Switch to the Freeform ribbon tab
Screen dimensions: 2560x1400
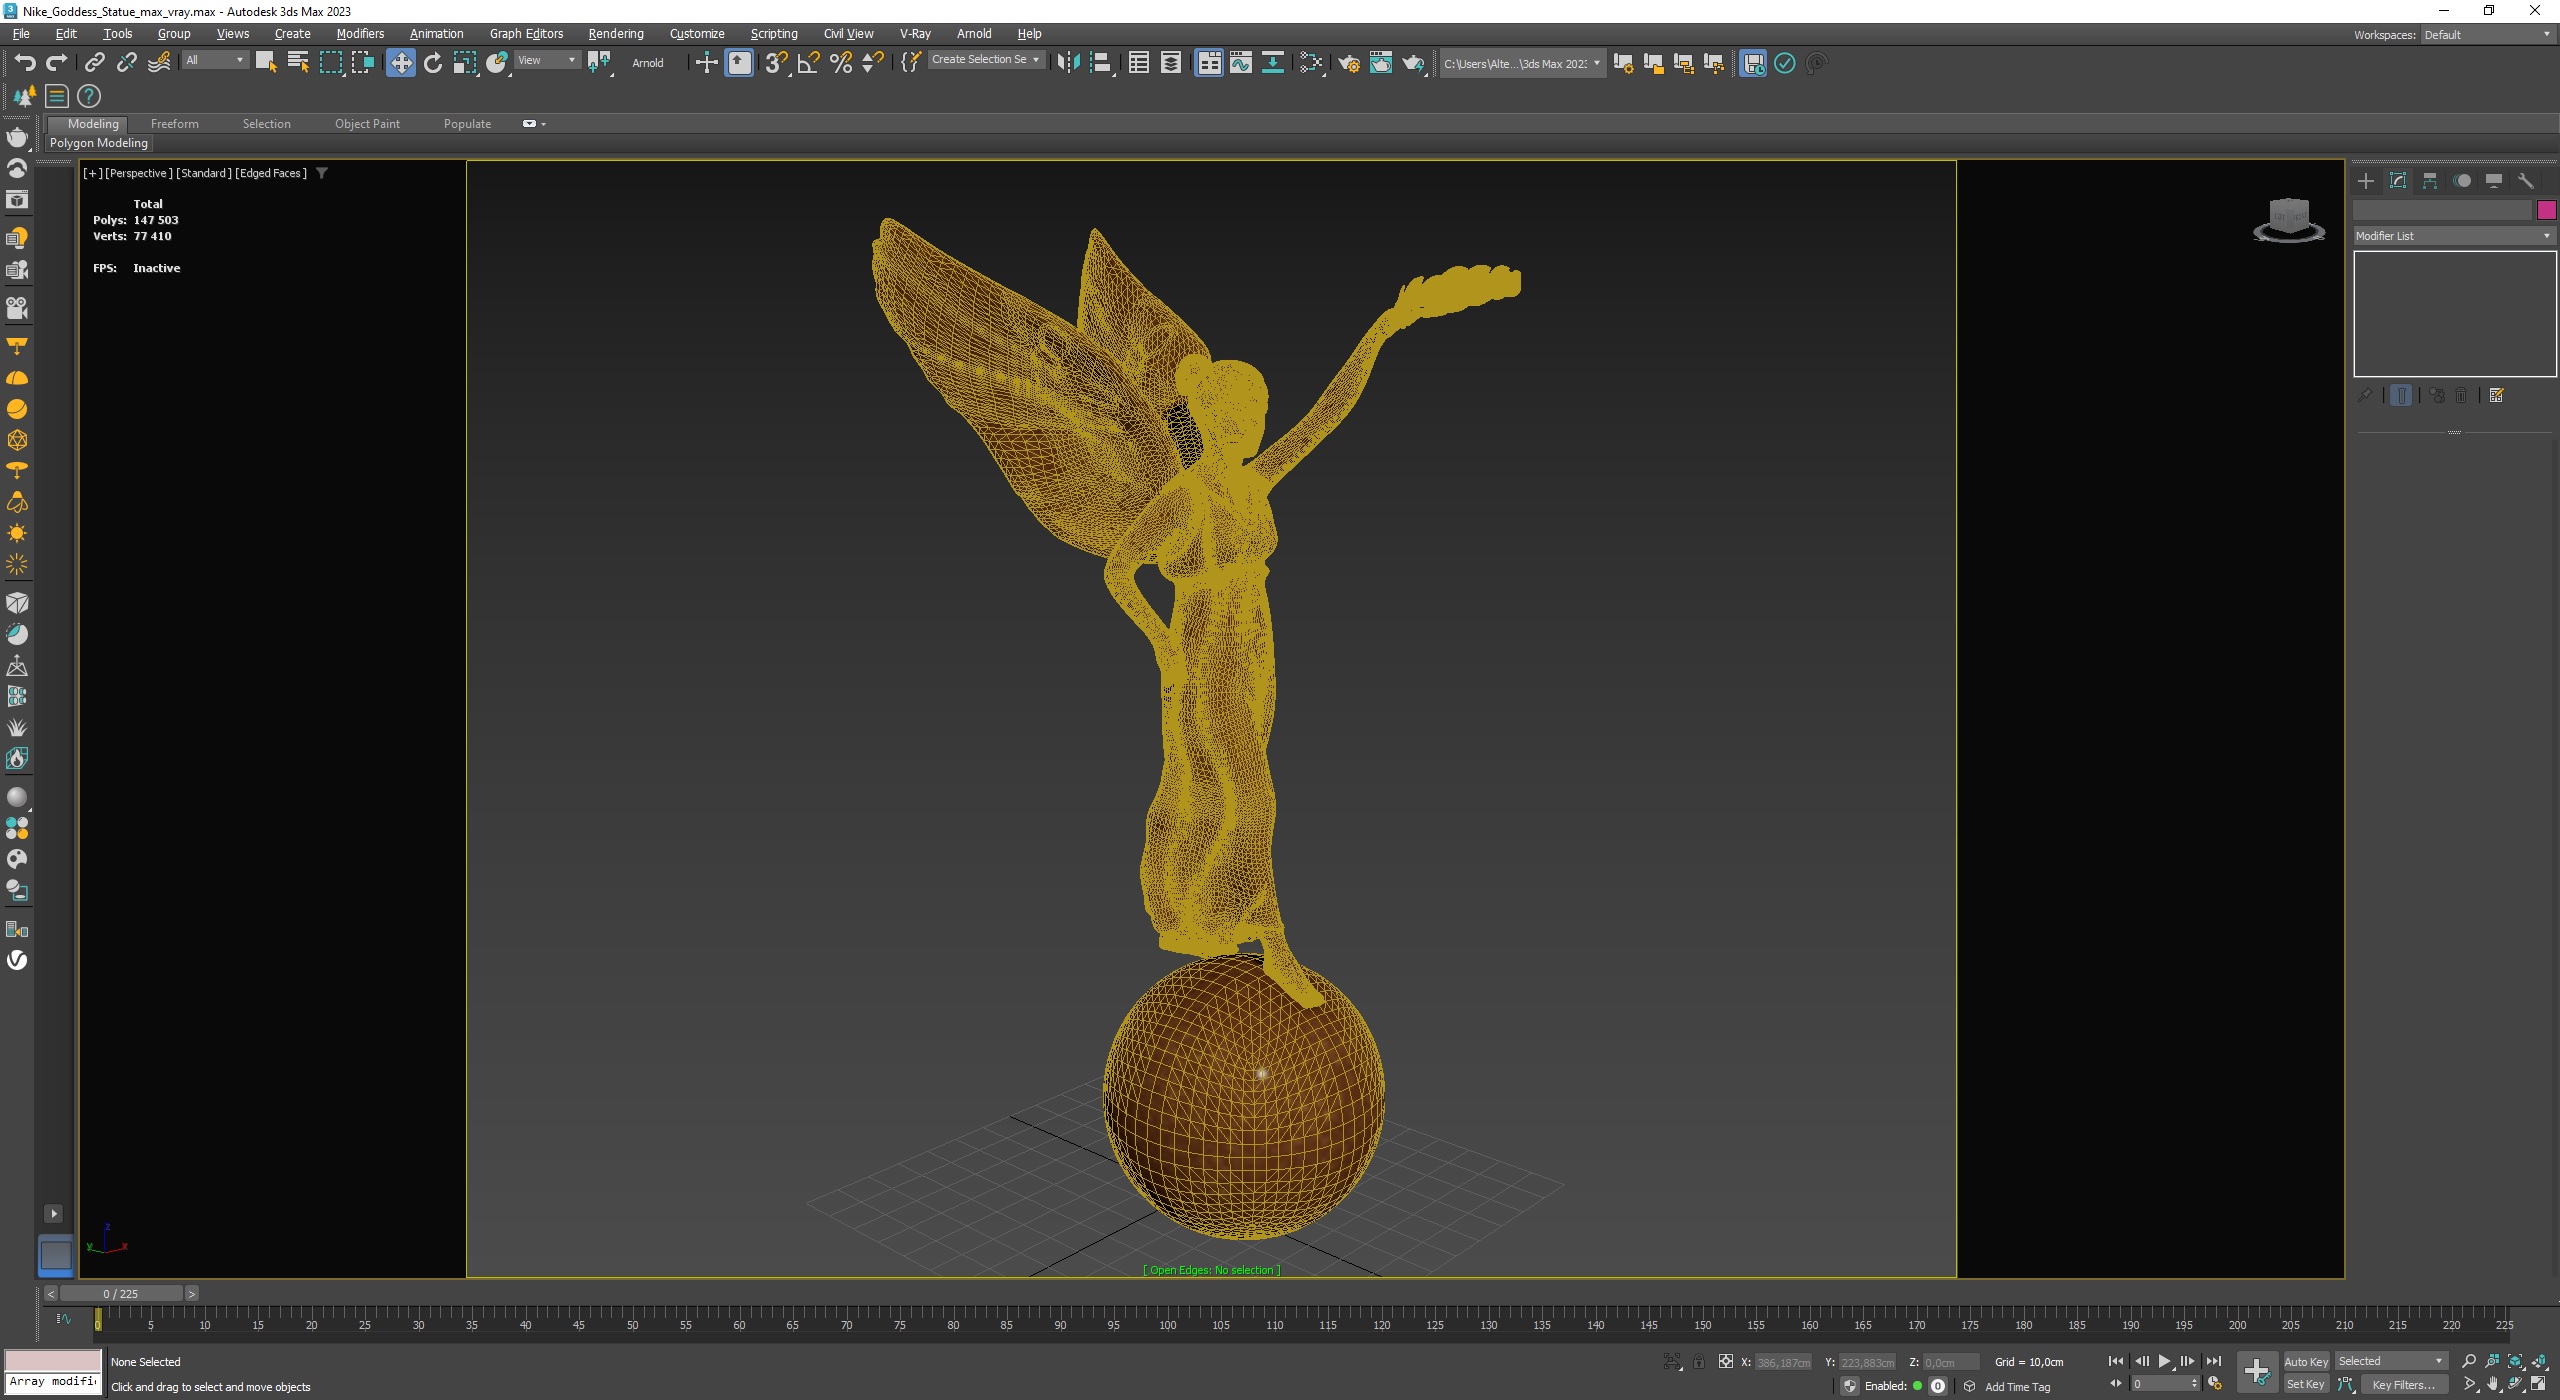click(x=175, y=124)
